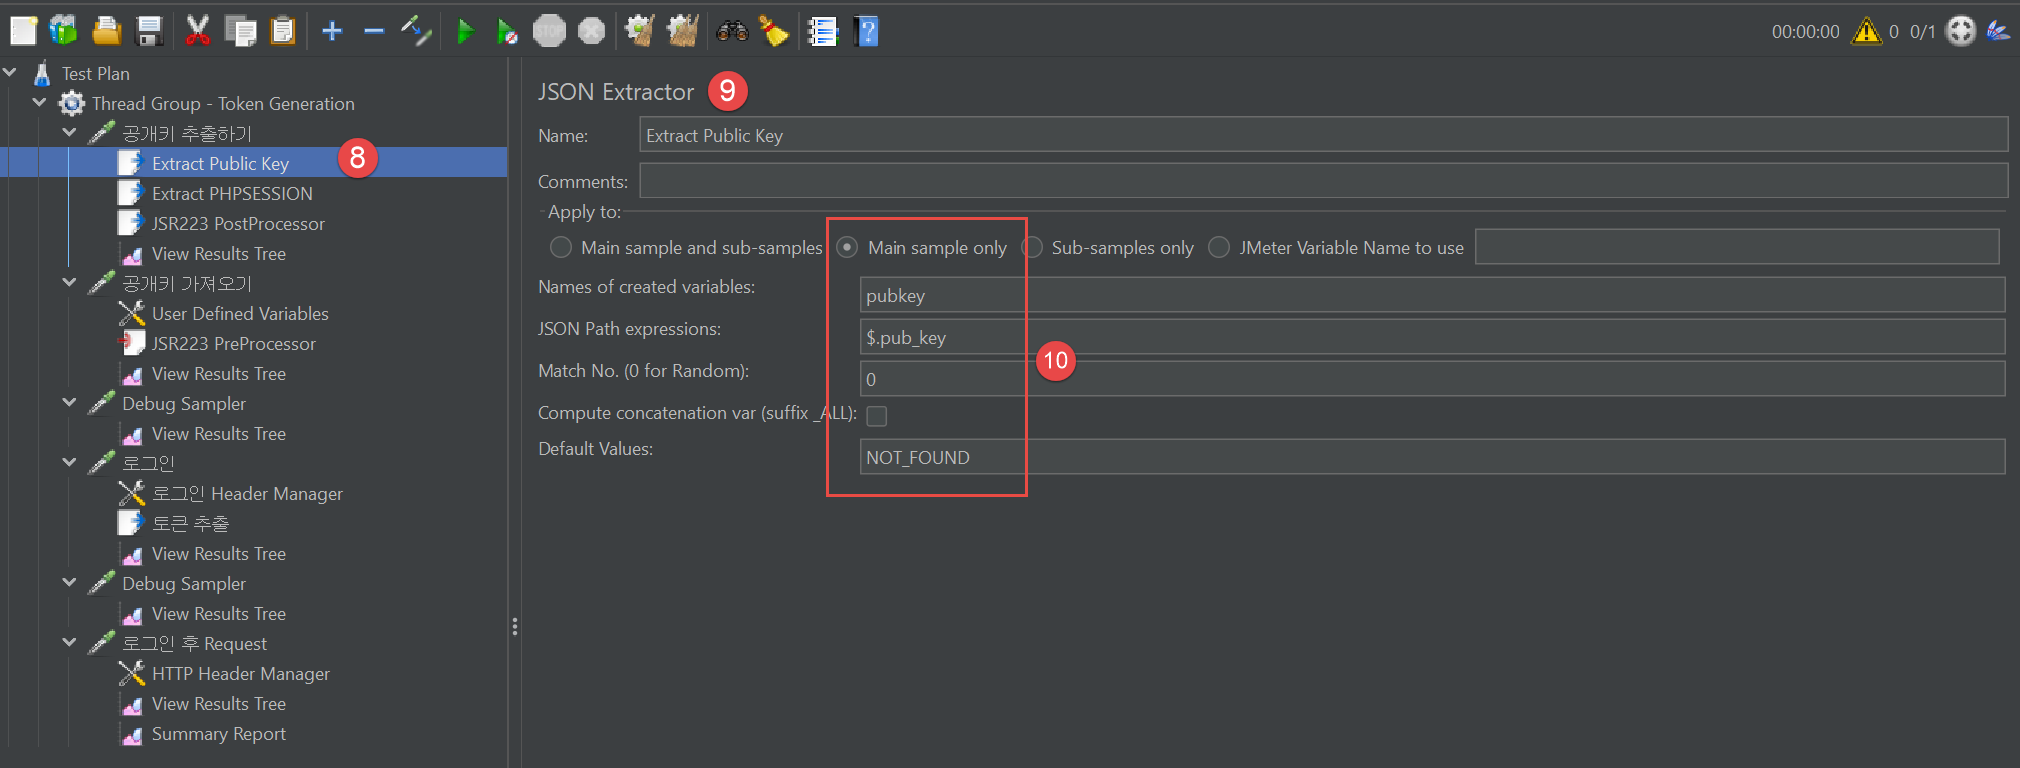This screenshot has height=768, width=2020.
Task: Tick the Compute concatenation var checkbox
Action: point(876,415)
